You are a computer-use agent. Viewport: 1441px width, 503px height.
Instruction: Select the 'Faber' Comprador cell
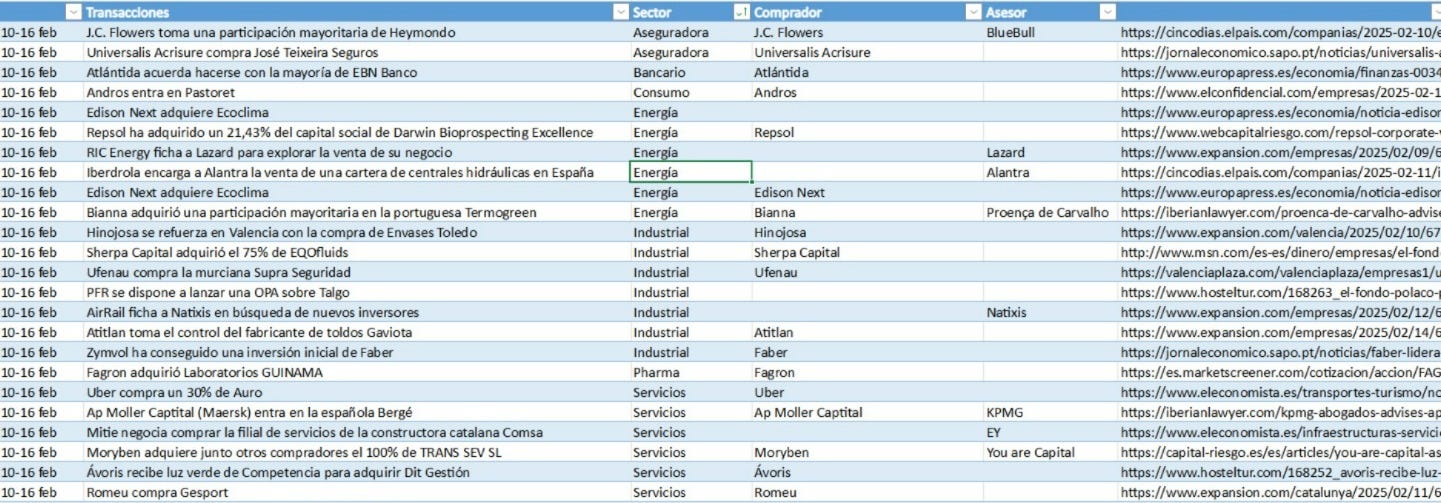coord(866,352)
